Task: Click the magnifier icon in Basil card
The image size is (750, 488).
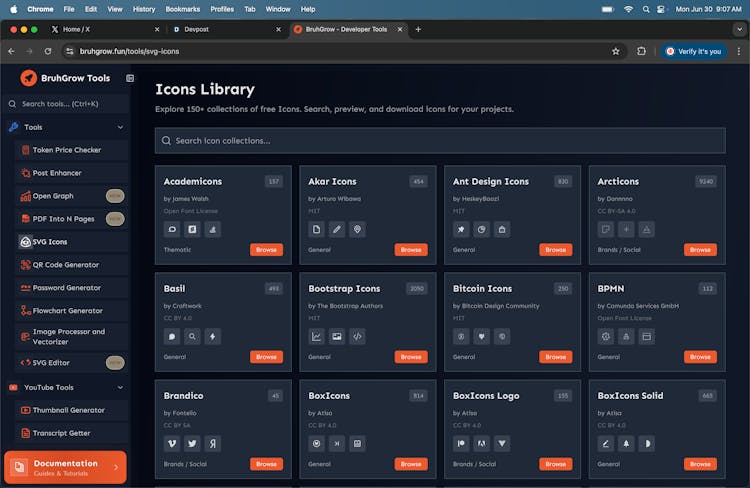Action: pos(192,336)
